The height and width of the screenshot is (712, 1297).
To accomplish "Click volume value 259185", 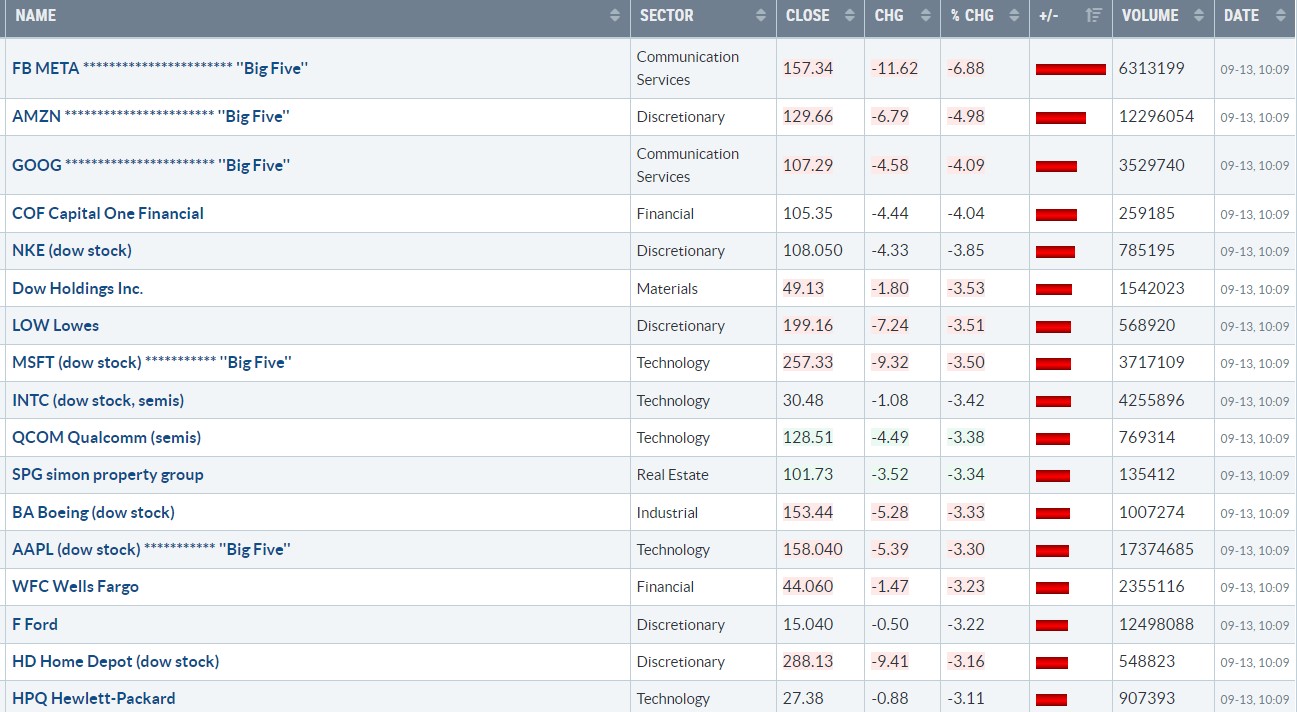I will click(1148, 213).
